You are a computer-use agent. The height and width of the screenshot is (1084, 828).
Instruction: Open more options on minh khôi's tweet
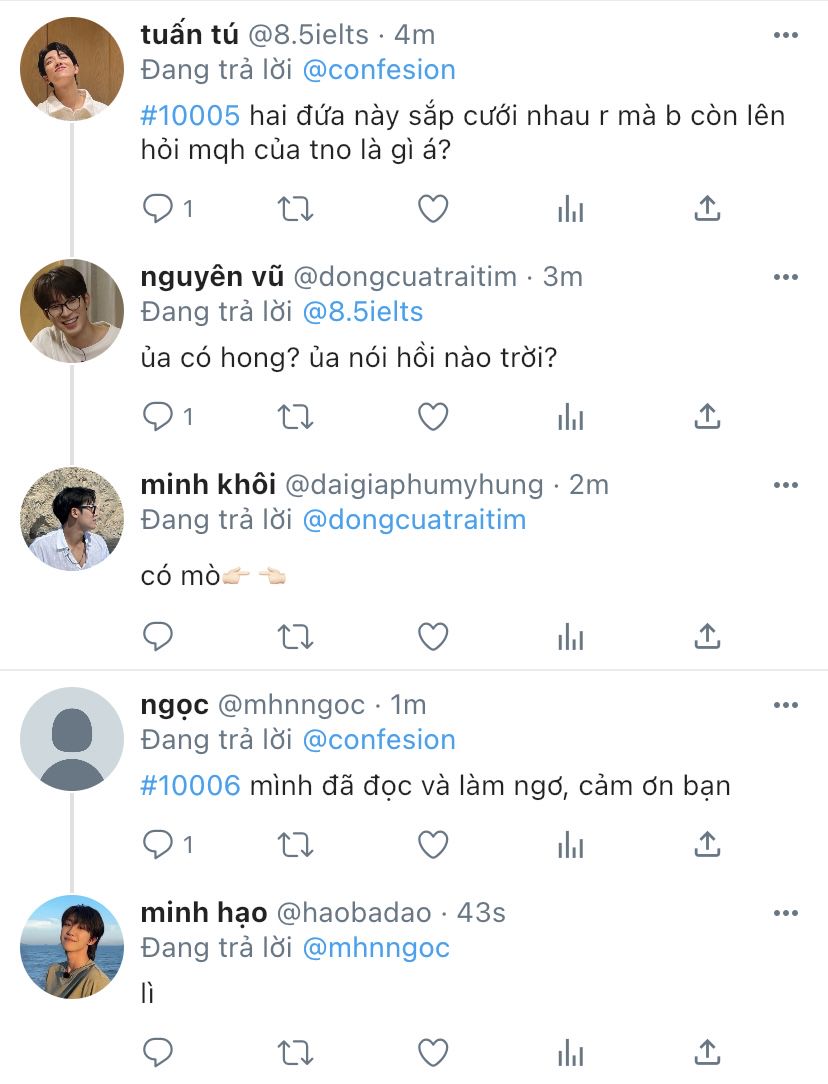[786, 485]
